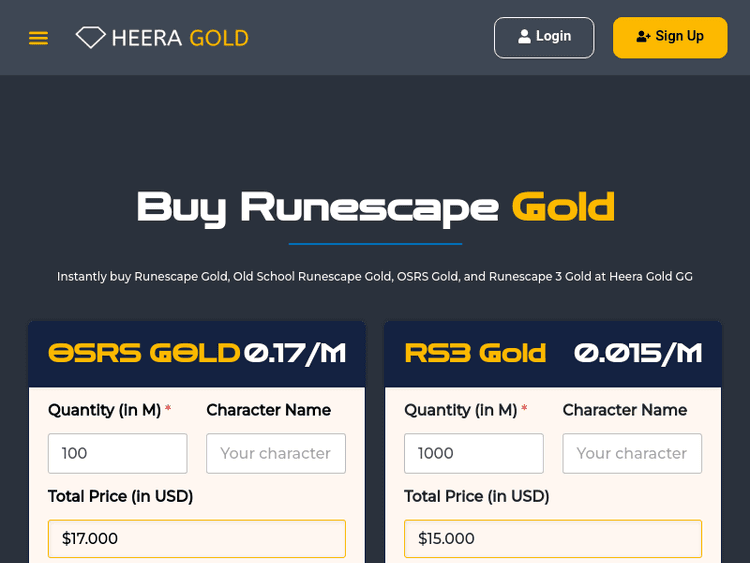Focus the RS3 Gold quantity field
Screen dimensions: 750x563
click(473, 453)
